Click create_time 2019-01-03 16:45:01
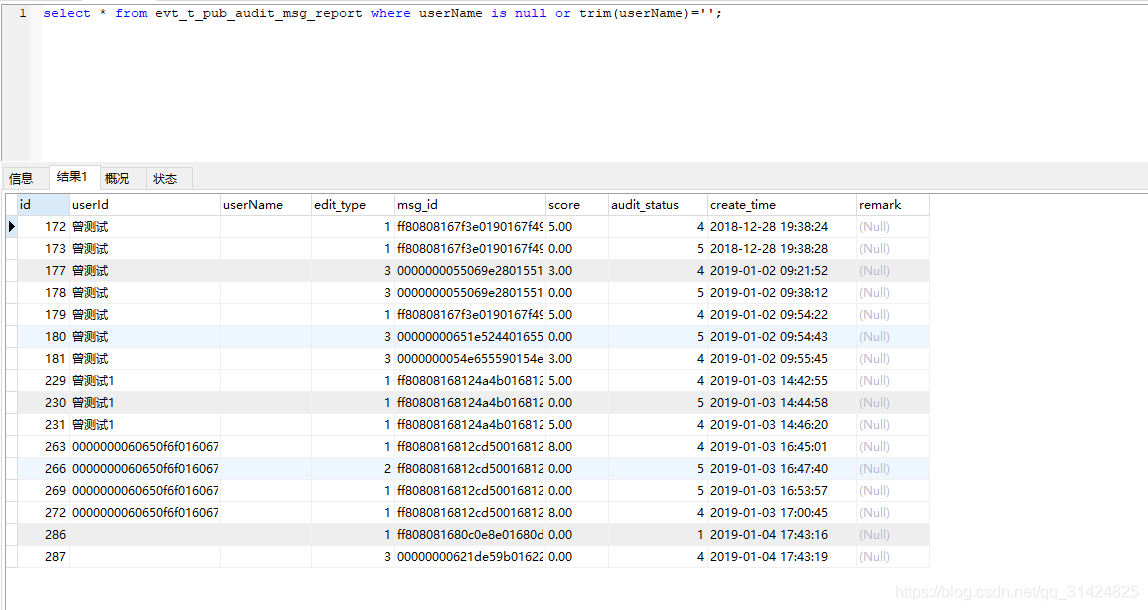Screen dimensions: 1148x610 click(x=781, y=447)
